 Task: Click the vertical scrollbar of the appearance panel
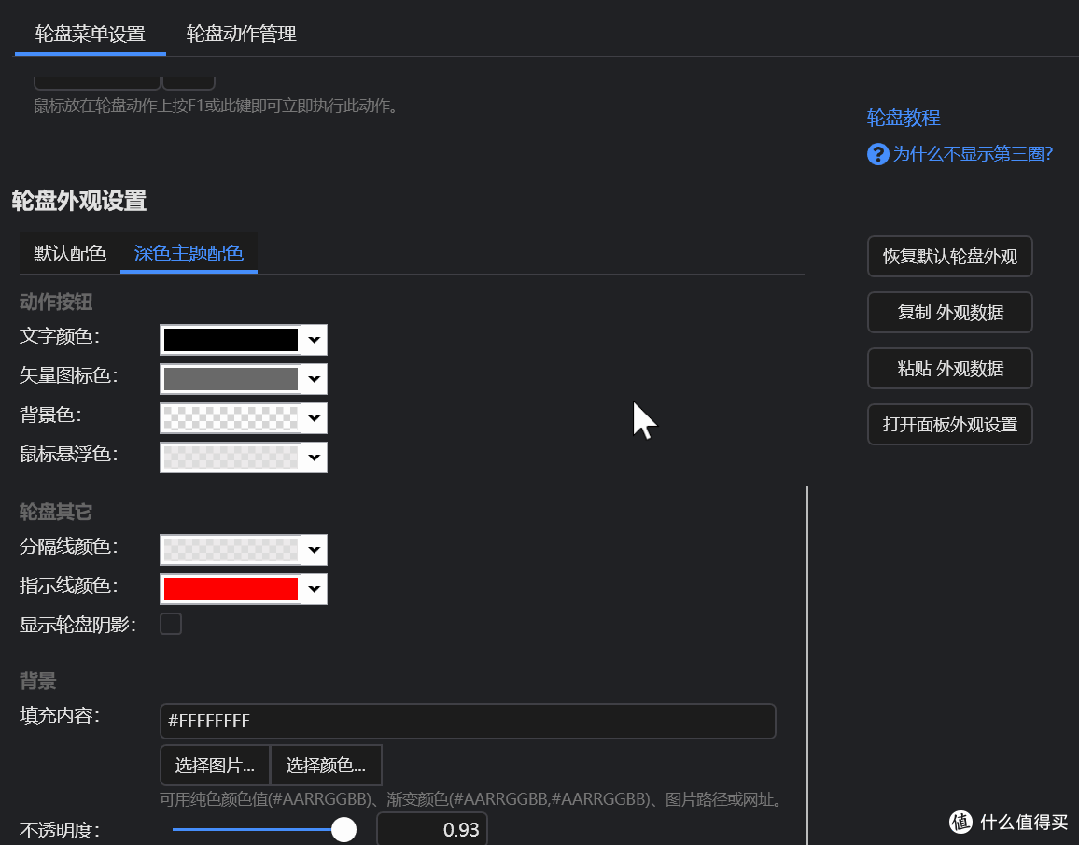(x=806, y=665)
